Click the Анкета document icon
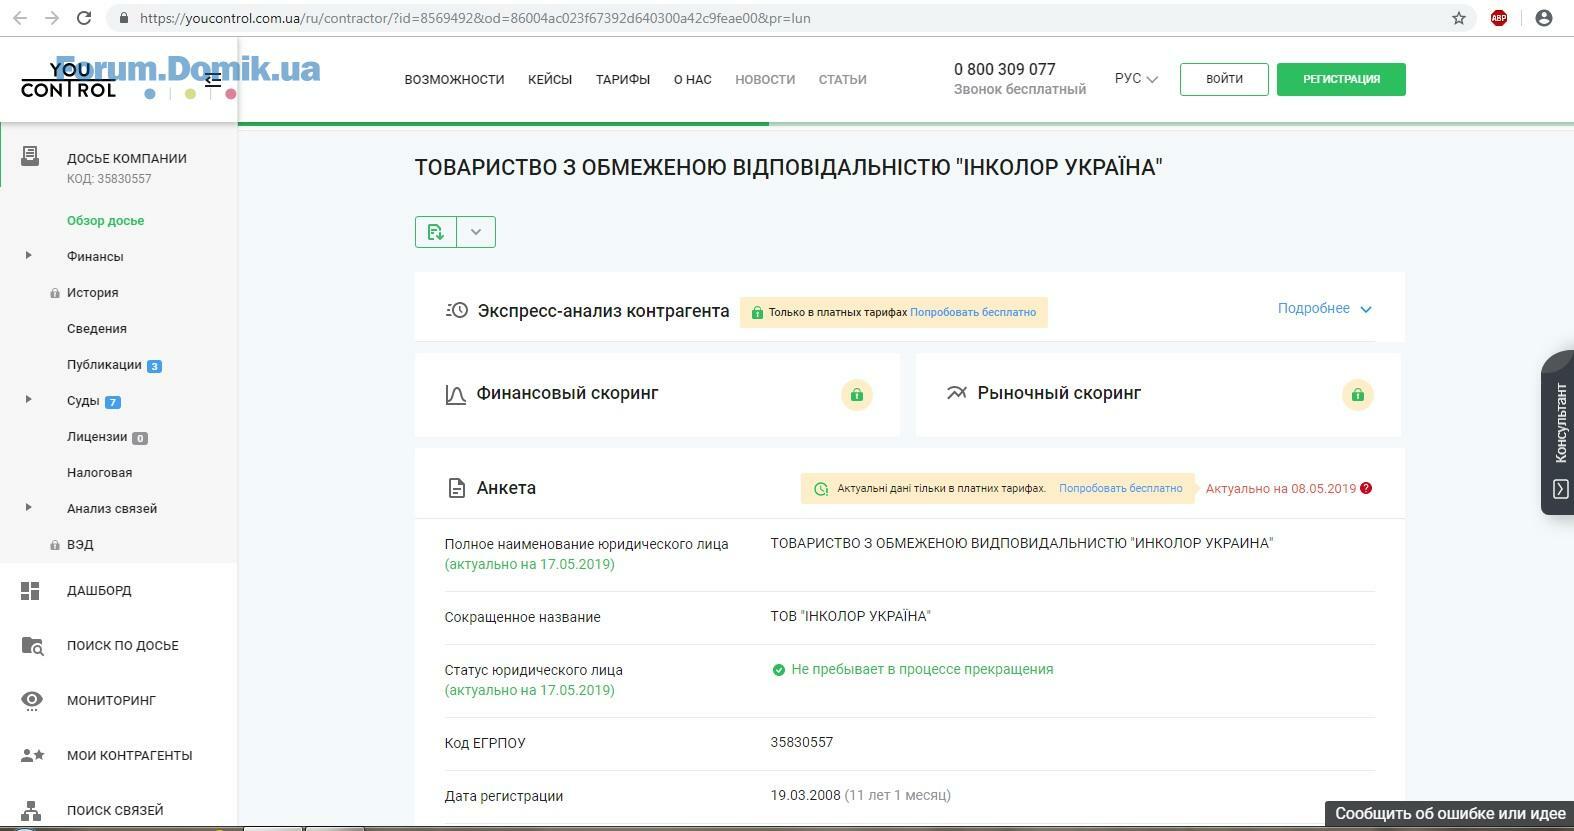 click(456, 488)
